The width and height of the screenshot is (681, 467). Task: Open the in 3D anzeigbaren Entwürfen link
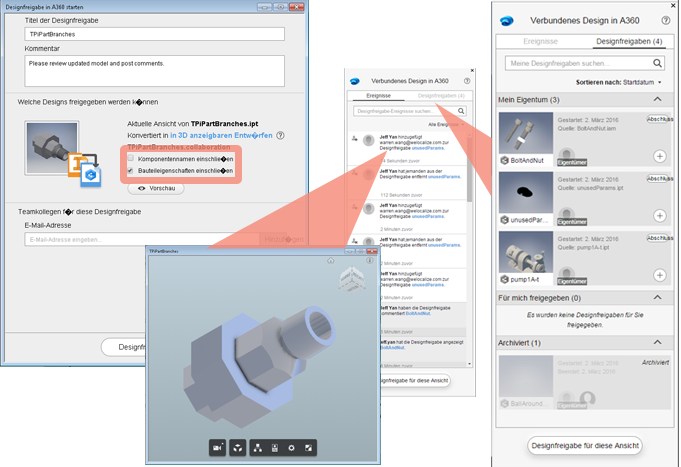tap(221, 136)
